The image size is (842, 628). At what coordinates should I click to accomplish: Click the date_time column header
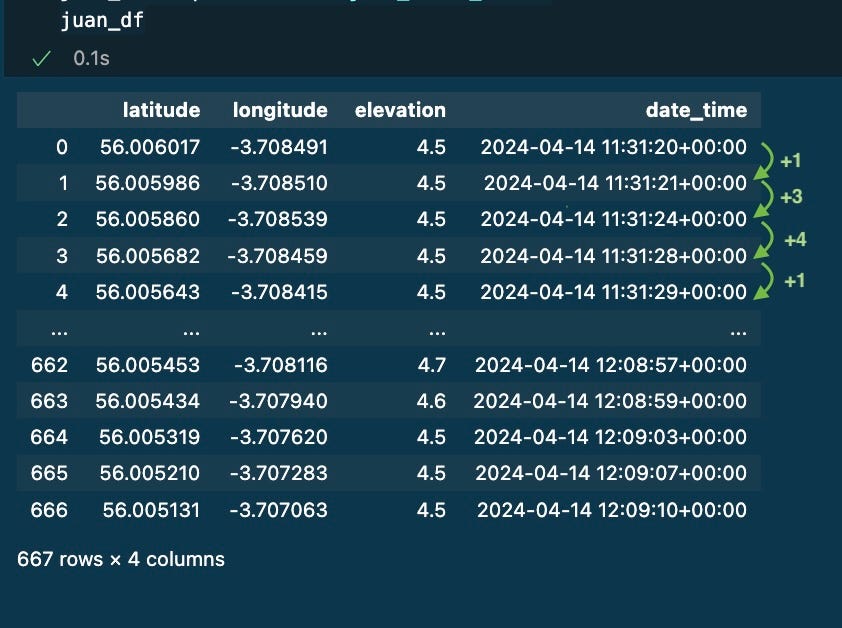tap(696, 110)
